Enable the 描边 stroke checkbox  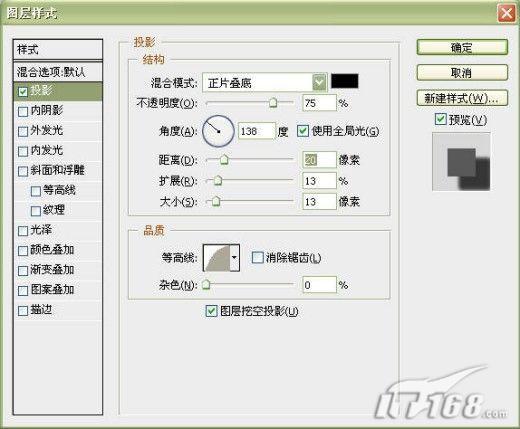23,311
